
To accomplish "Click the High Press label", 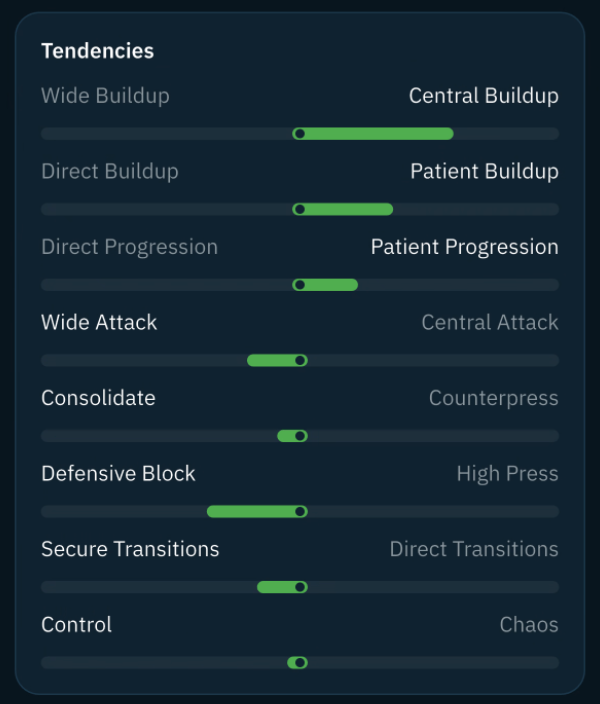I will coord(507,474).
